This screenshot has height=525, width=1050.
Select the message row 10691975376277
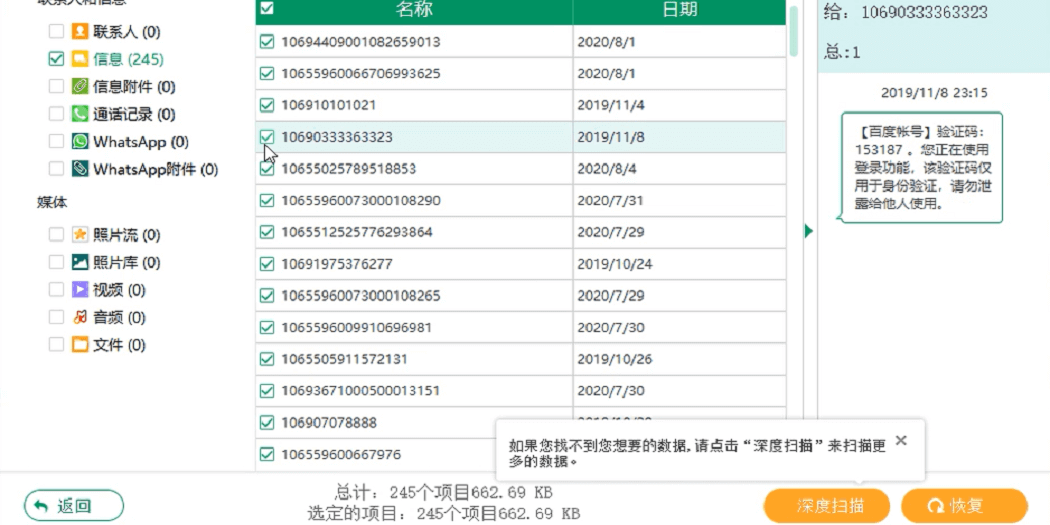pos(520,264)
